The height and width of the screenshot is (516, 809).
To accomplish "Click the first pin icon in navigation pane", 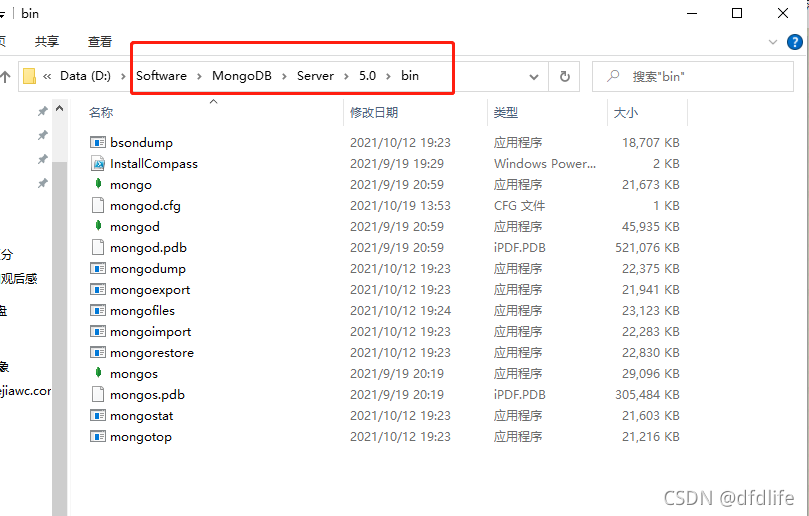I will tap(43, 111).
